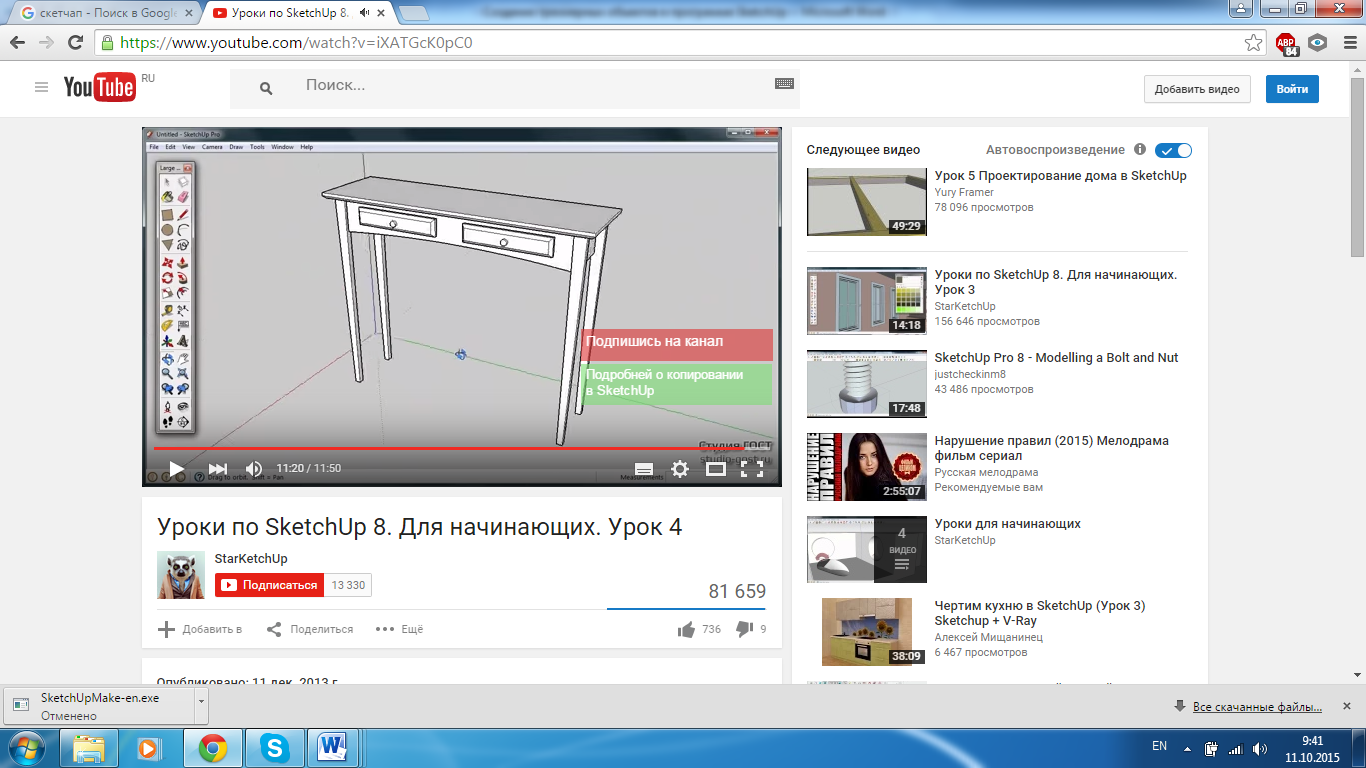Open the on-screen keyboard icon in search
Image resolution: width=1366 pixels, height=768 pixels.
(x=784, y=84)
